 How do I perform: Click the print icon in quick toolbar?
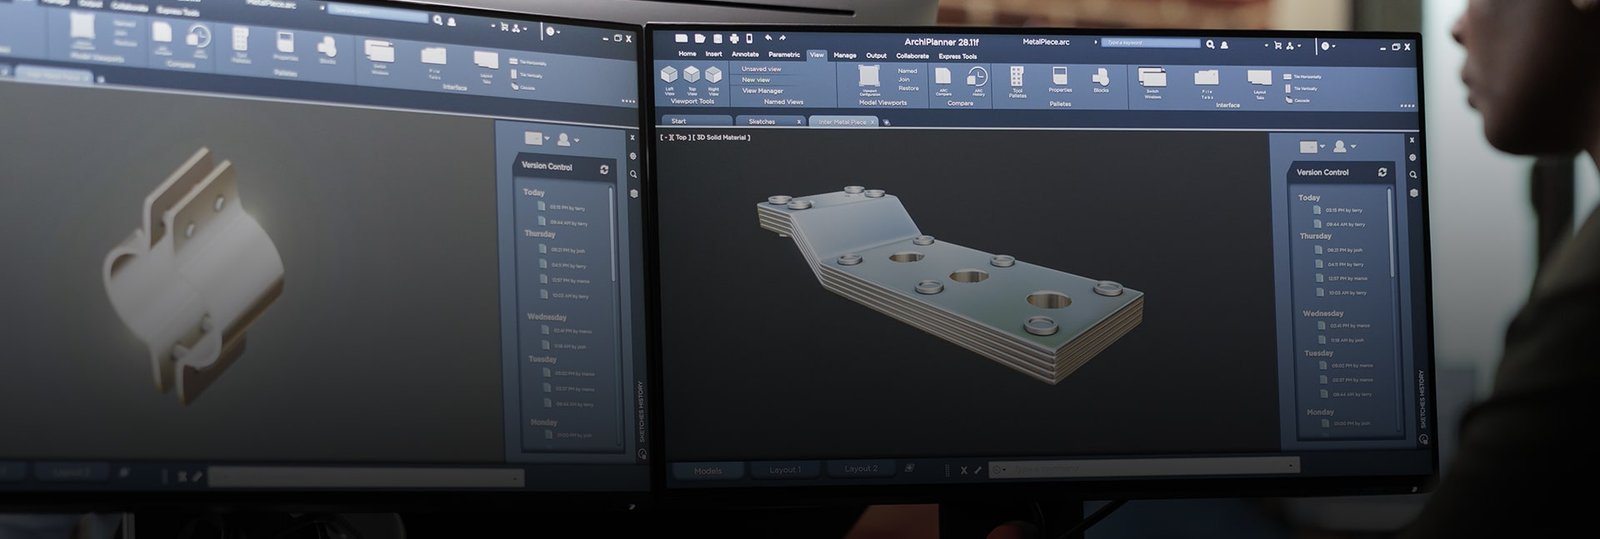coord(733,38)
